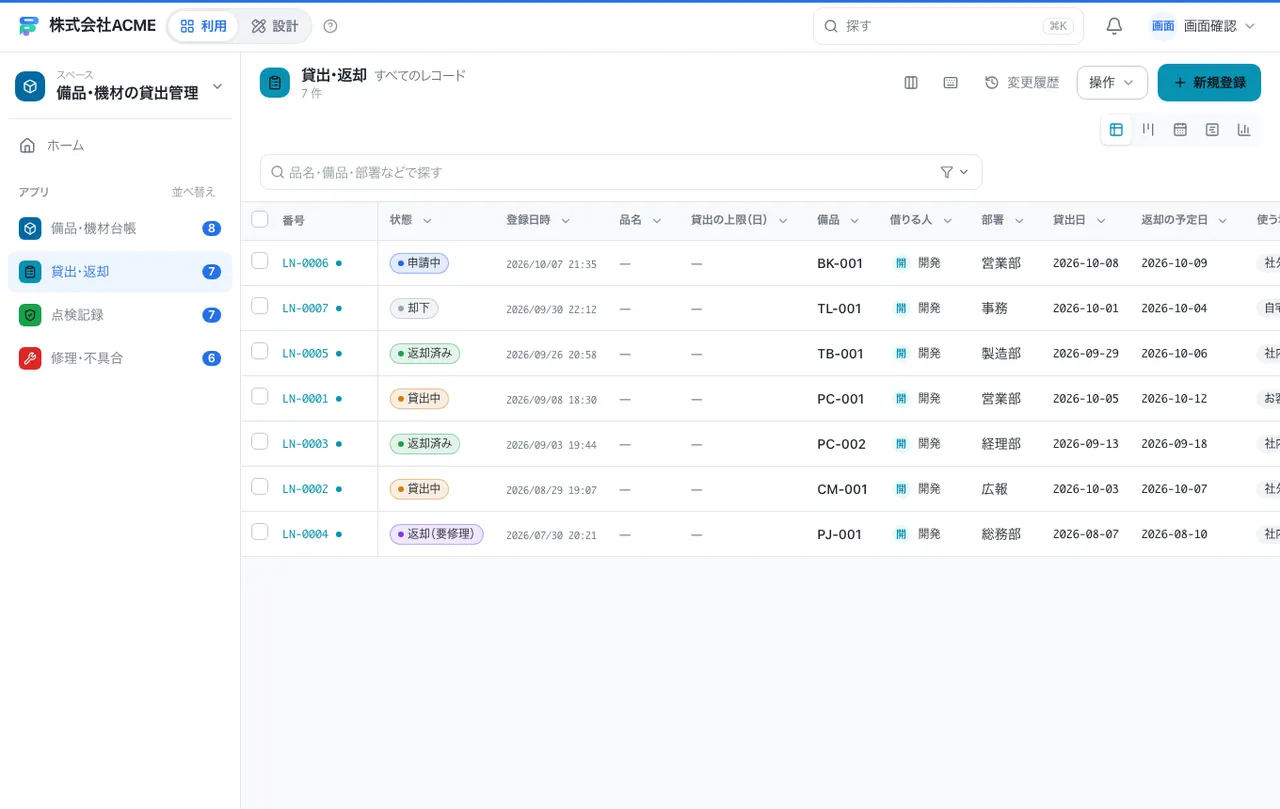This screenshot has width=1280, height=809.
Task: Switch to the 設計 mode tab
Action: tap(275, 26)
